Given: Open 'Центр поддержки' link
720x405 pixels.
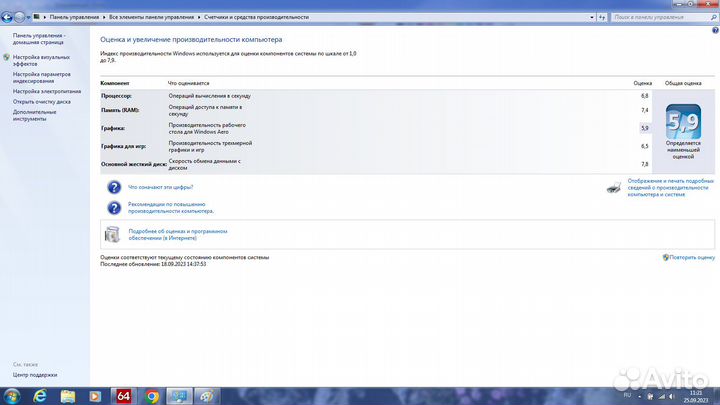Looking at the screenshot, I should 35,375.
